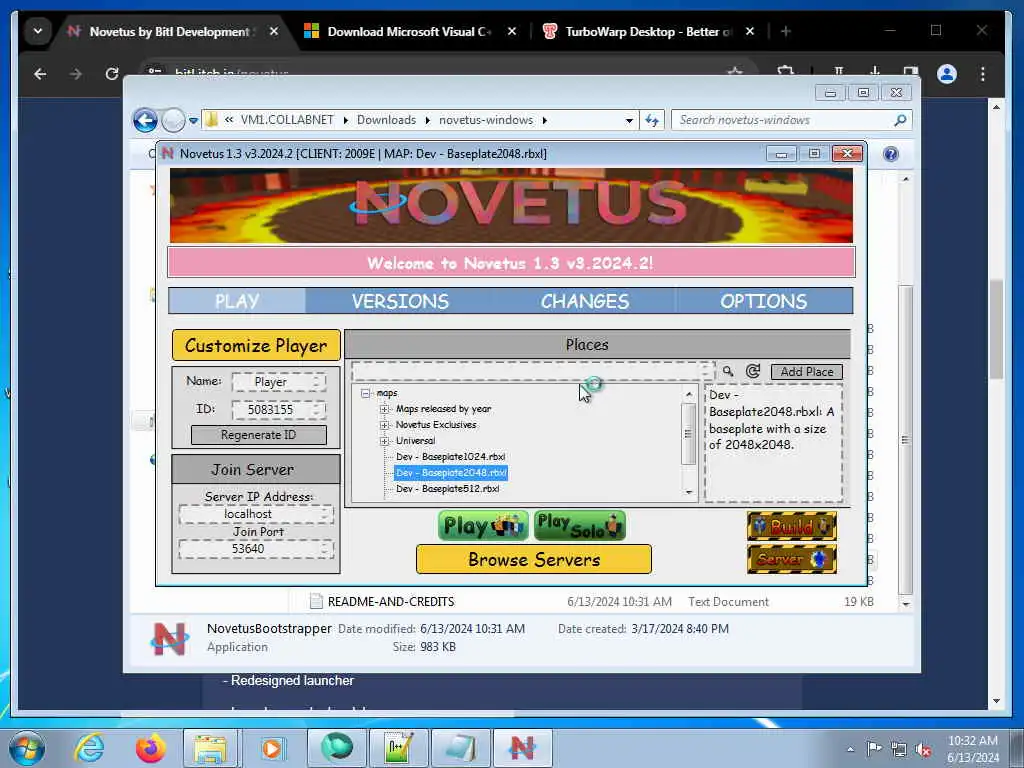1024x768 pixels.
Task: Click the Places search text box
Action: coord(533,372)
